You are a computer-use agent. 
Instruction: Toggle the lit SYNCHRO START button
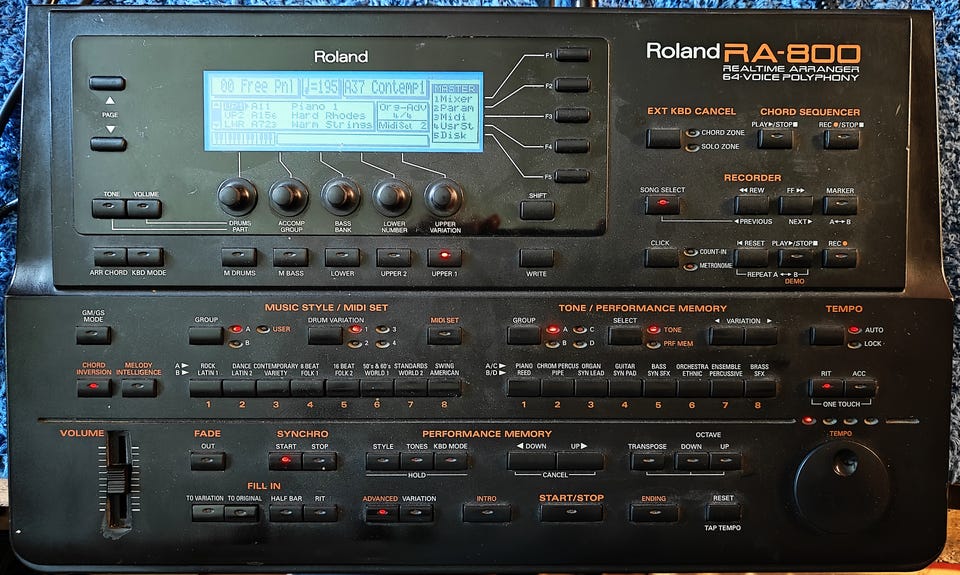coord(285,461)
